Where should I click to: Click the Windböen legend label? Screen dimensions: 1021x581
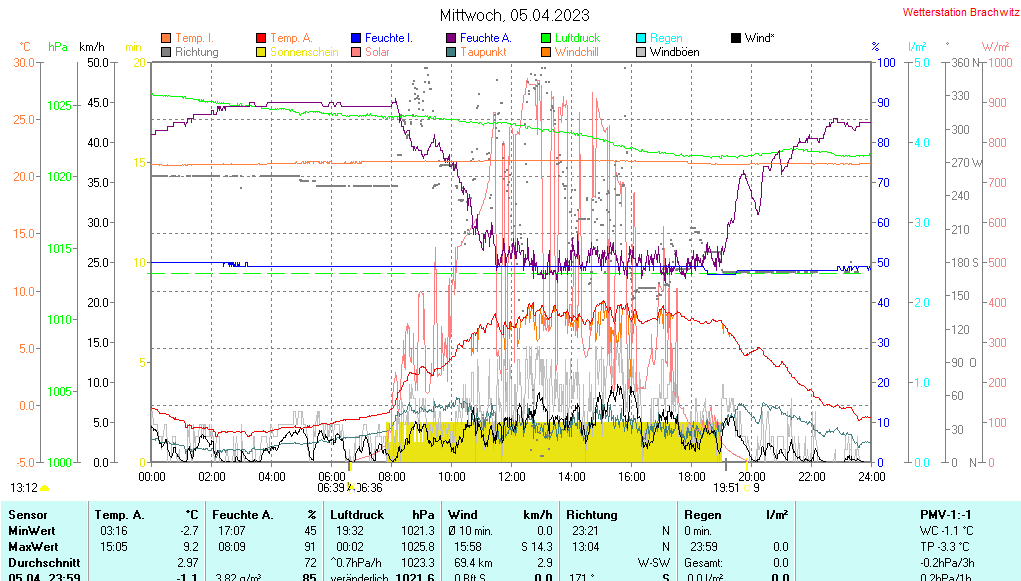(674, 52)
